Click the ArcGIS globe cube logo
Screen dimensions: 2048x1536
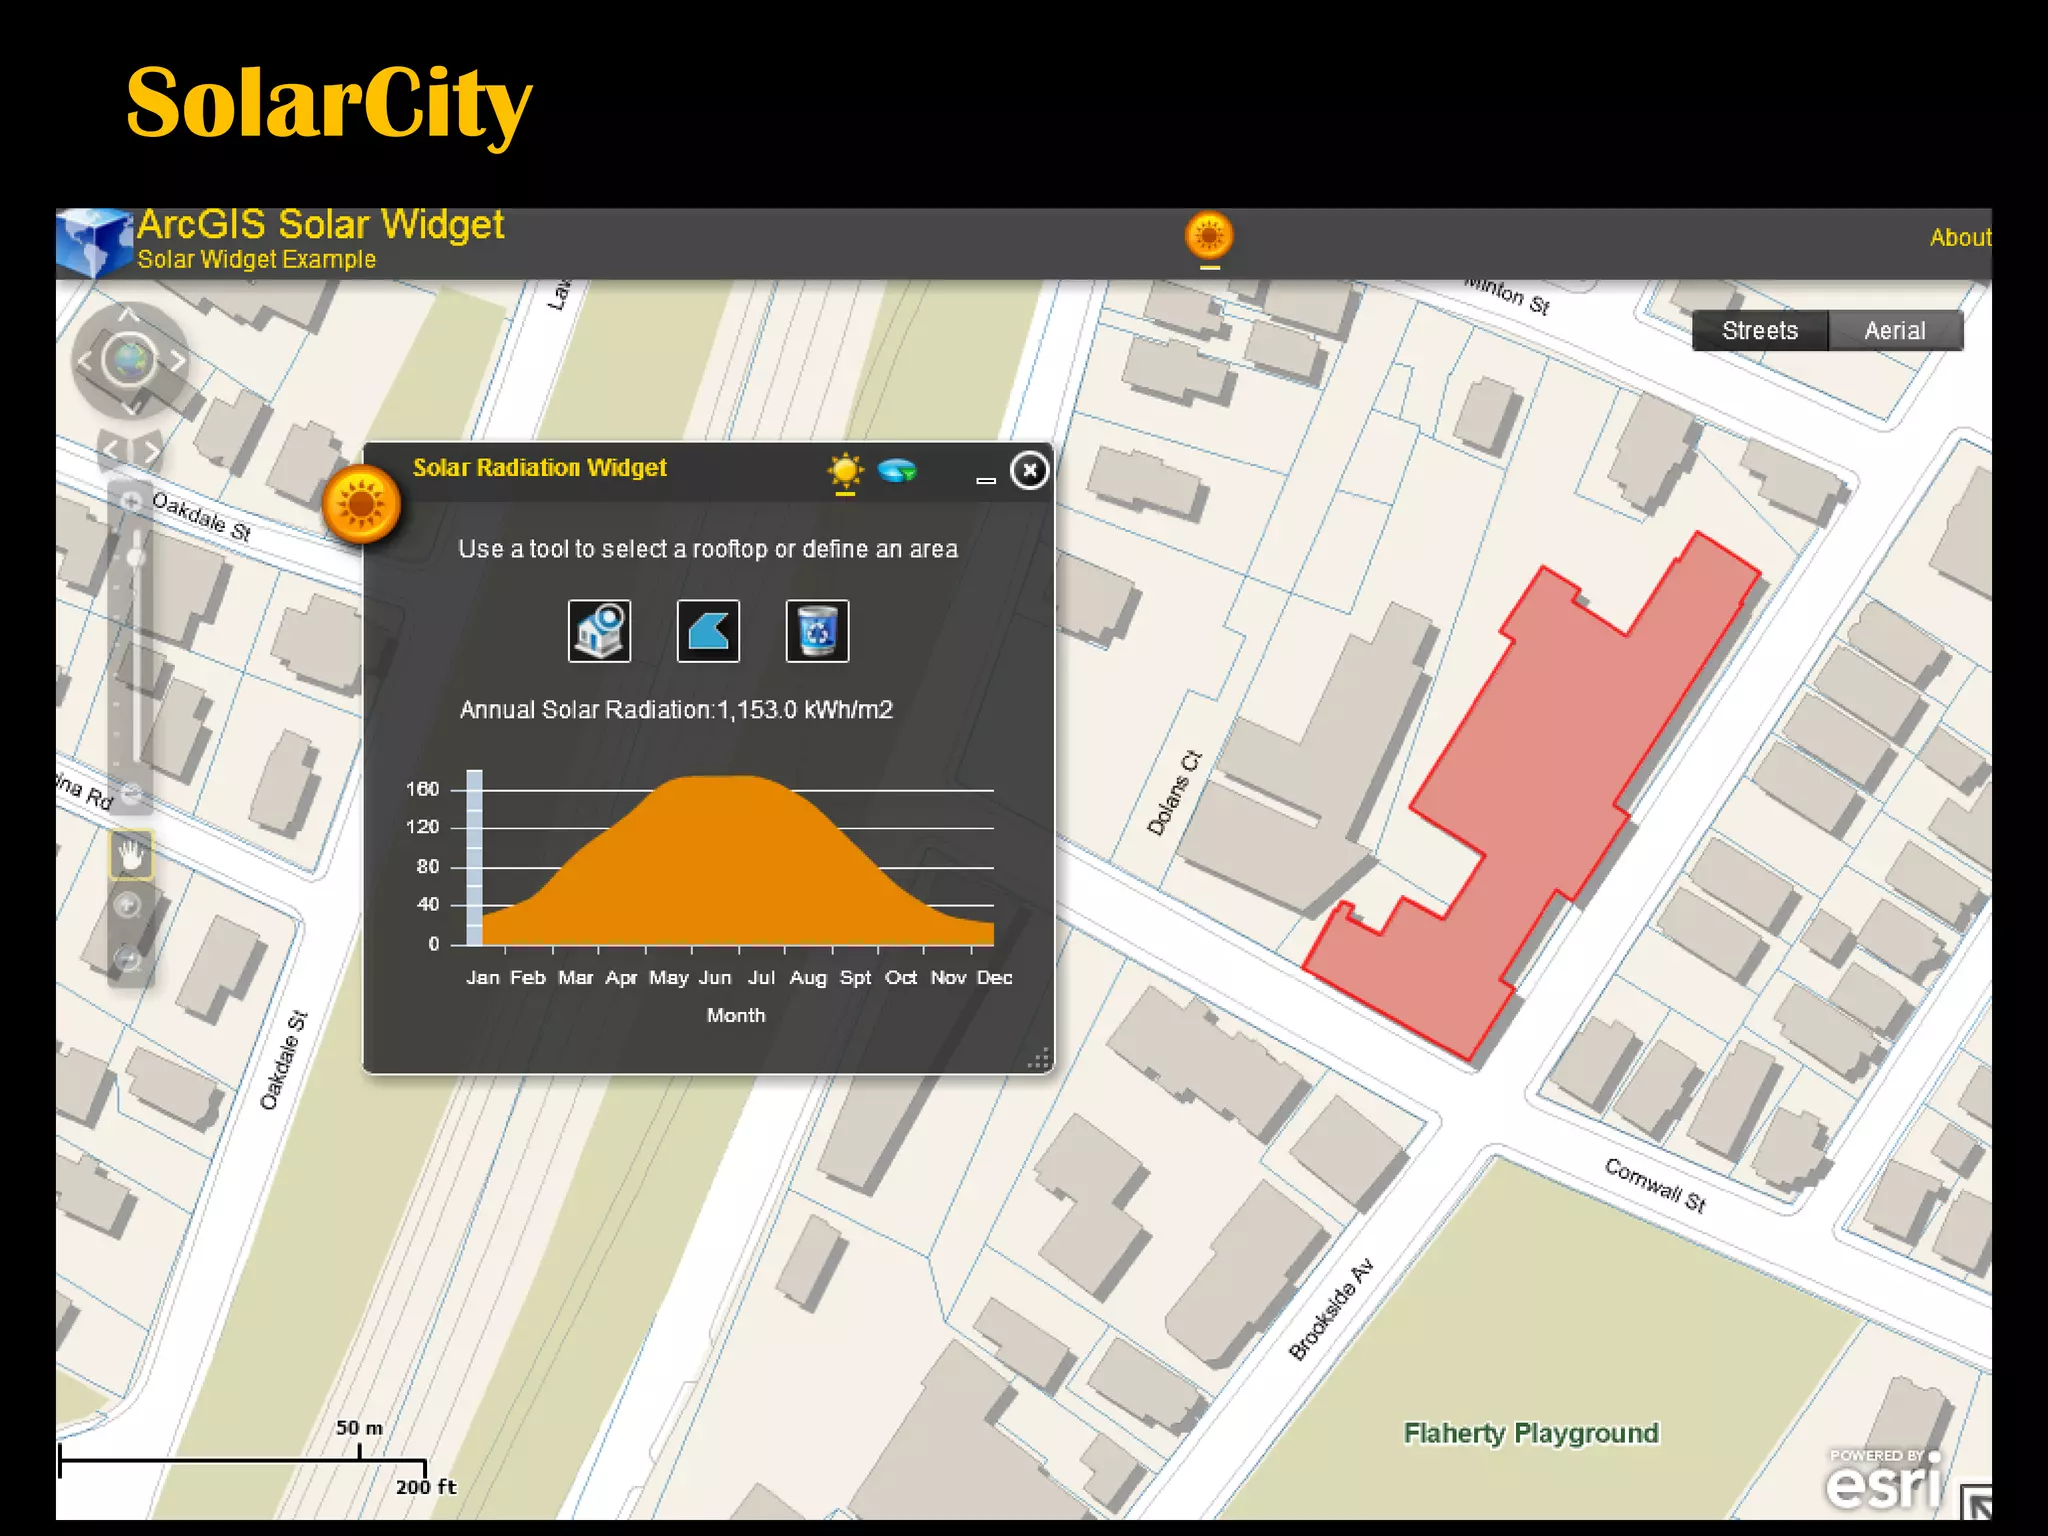tap(94, 242)
